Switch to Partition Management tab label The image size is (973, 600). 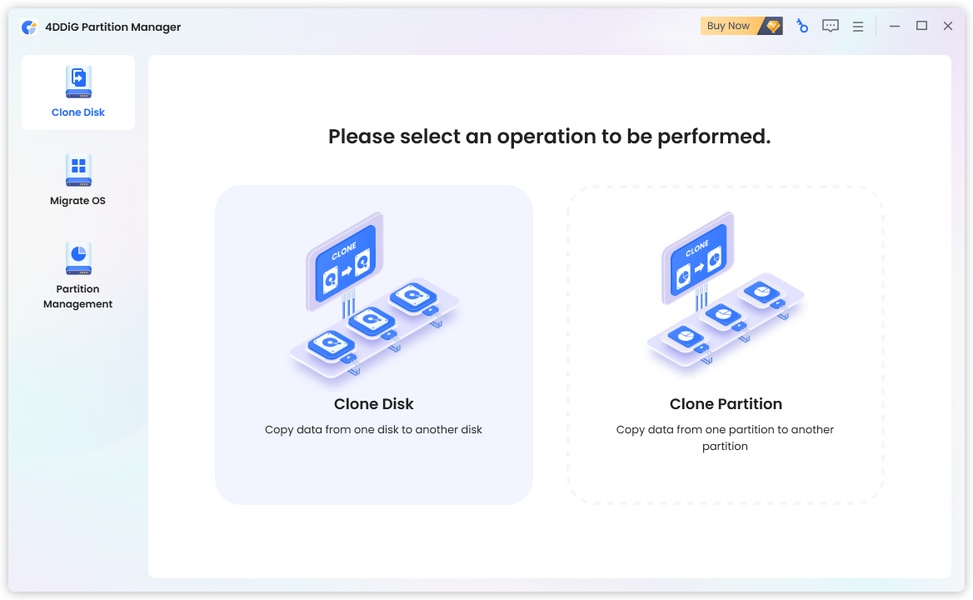[x=78, y=297]
